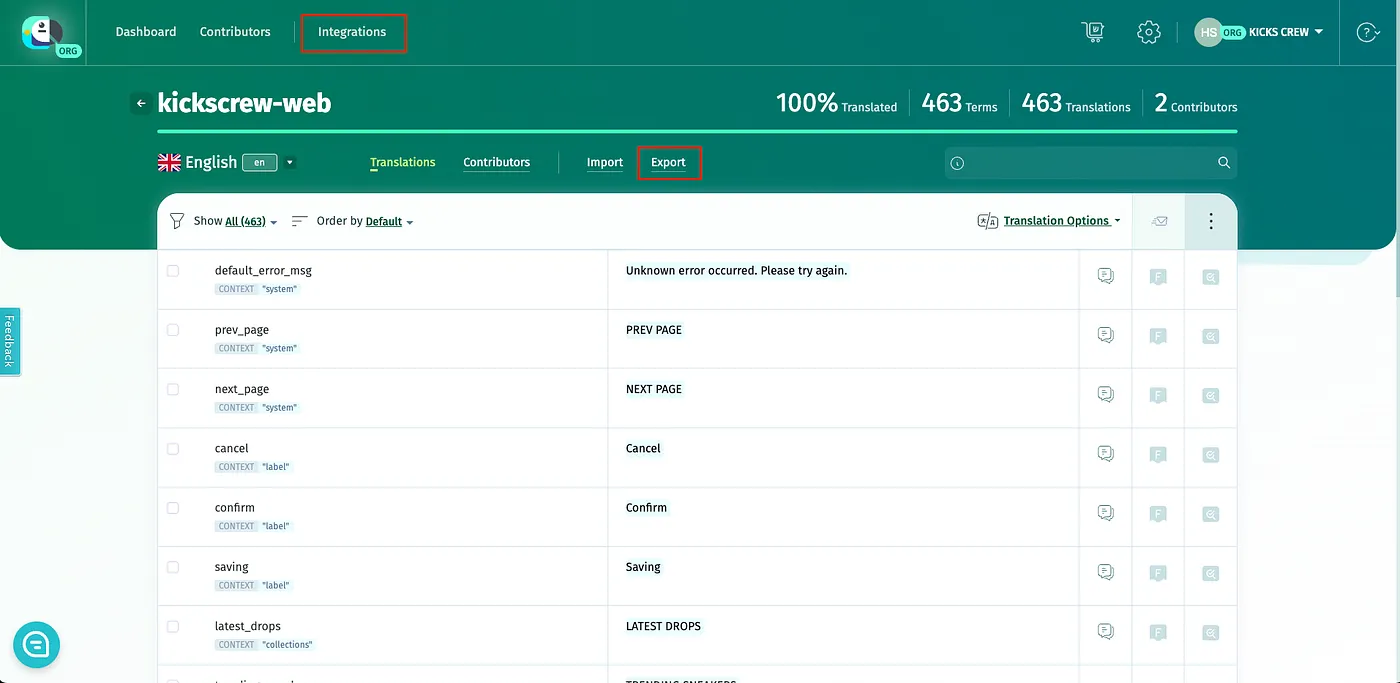Open the English language switcher arrow
1400x683 pixels.
click(x=290, y=162)
